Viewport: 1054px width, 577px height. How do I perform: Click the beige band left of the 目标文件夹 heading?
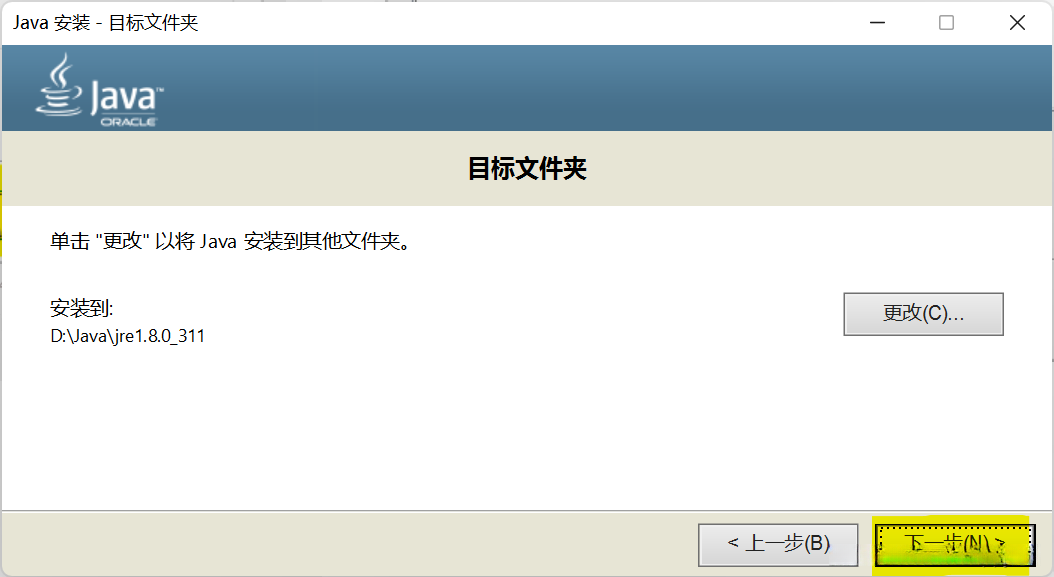pyautogui.click(x=235, y=168)
